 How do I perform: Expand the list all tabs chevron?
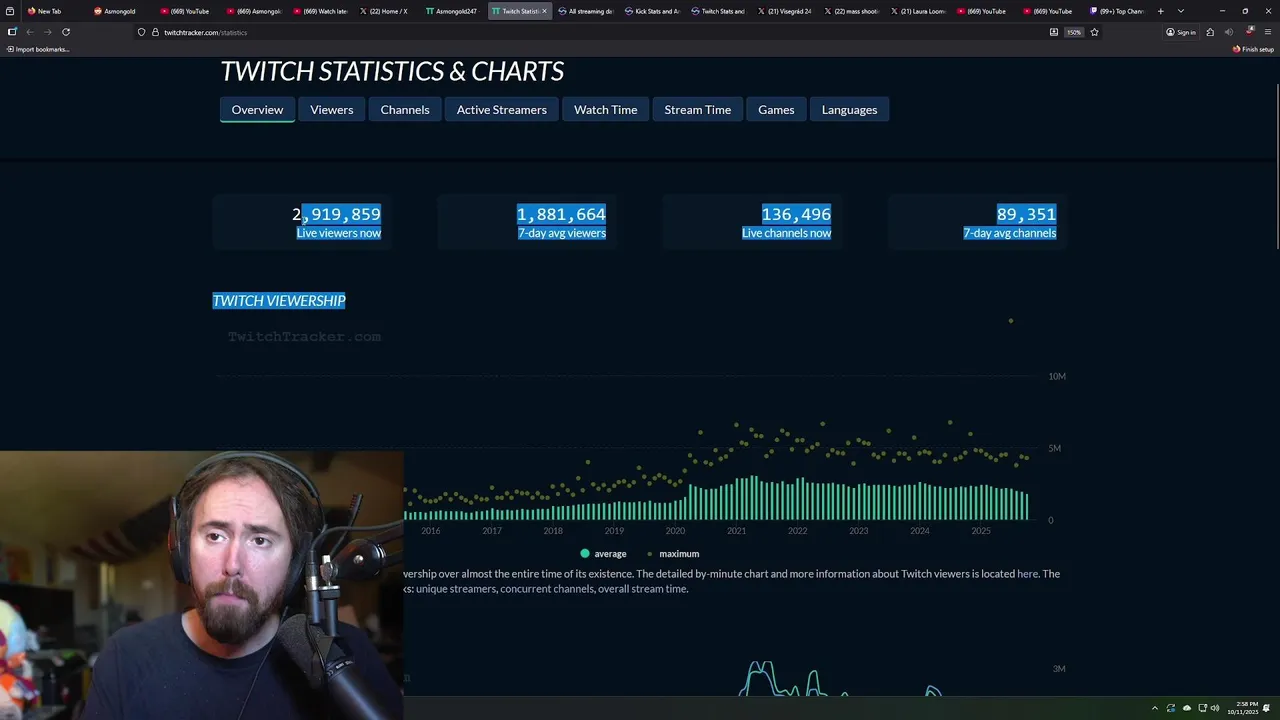pyautogui.click(x=1181, y=11)
